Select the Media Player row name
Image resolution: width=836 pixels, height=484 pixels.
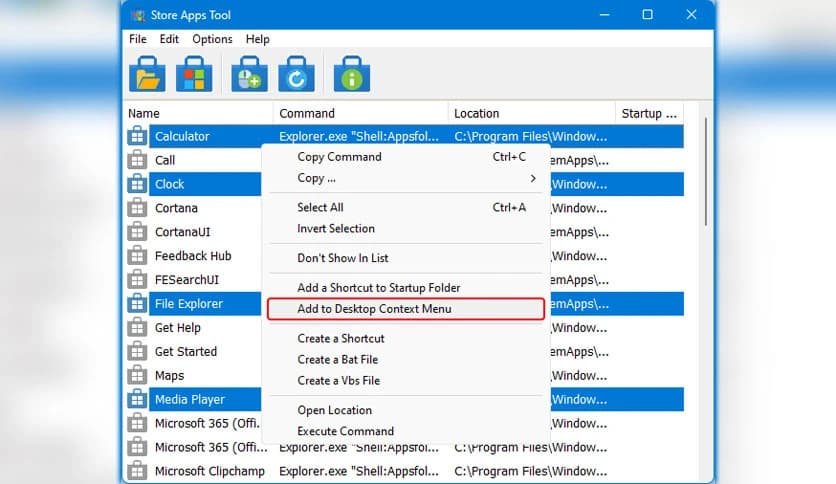[190, 399]
